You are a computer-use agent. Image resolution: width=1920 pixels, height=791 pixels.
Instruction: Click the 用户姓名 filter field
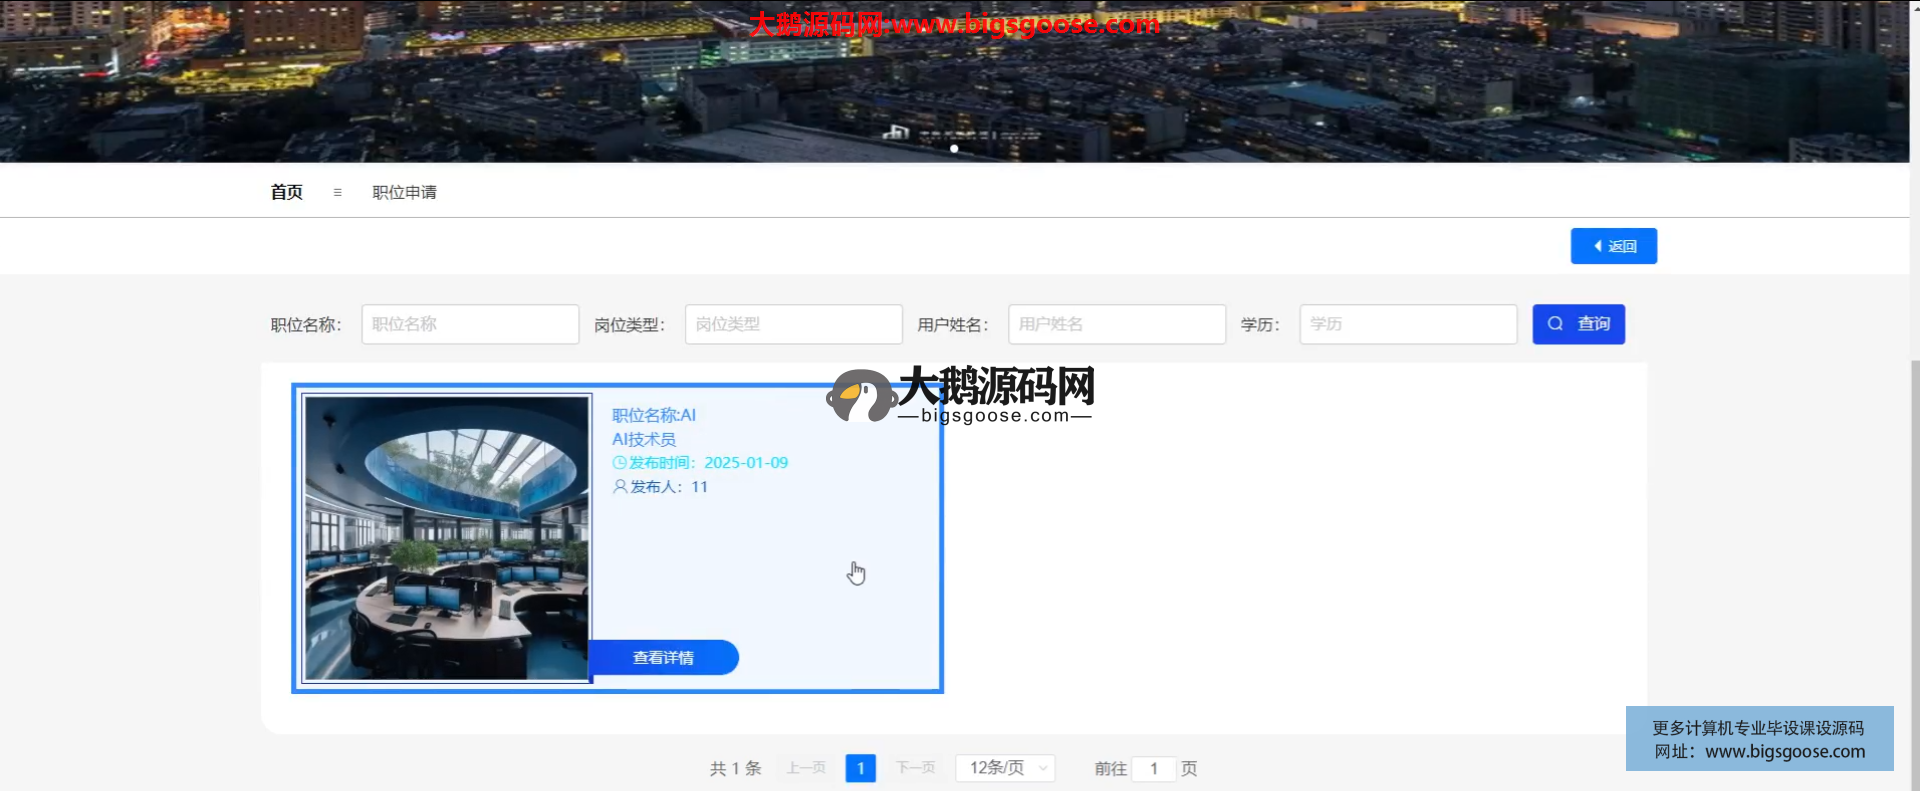(x=1116, y=324)
